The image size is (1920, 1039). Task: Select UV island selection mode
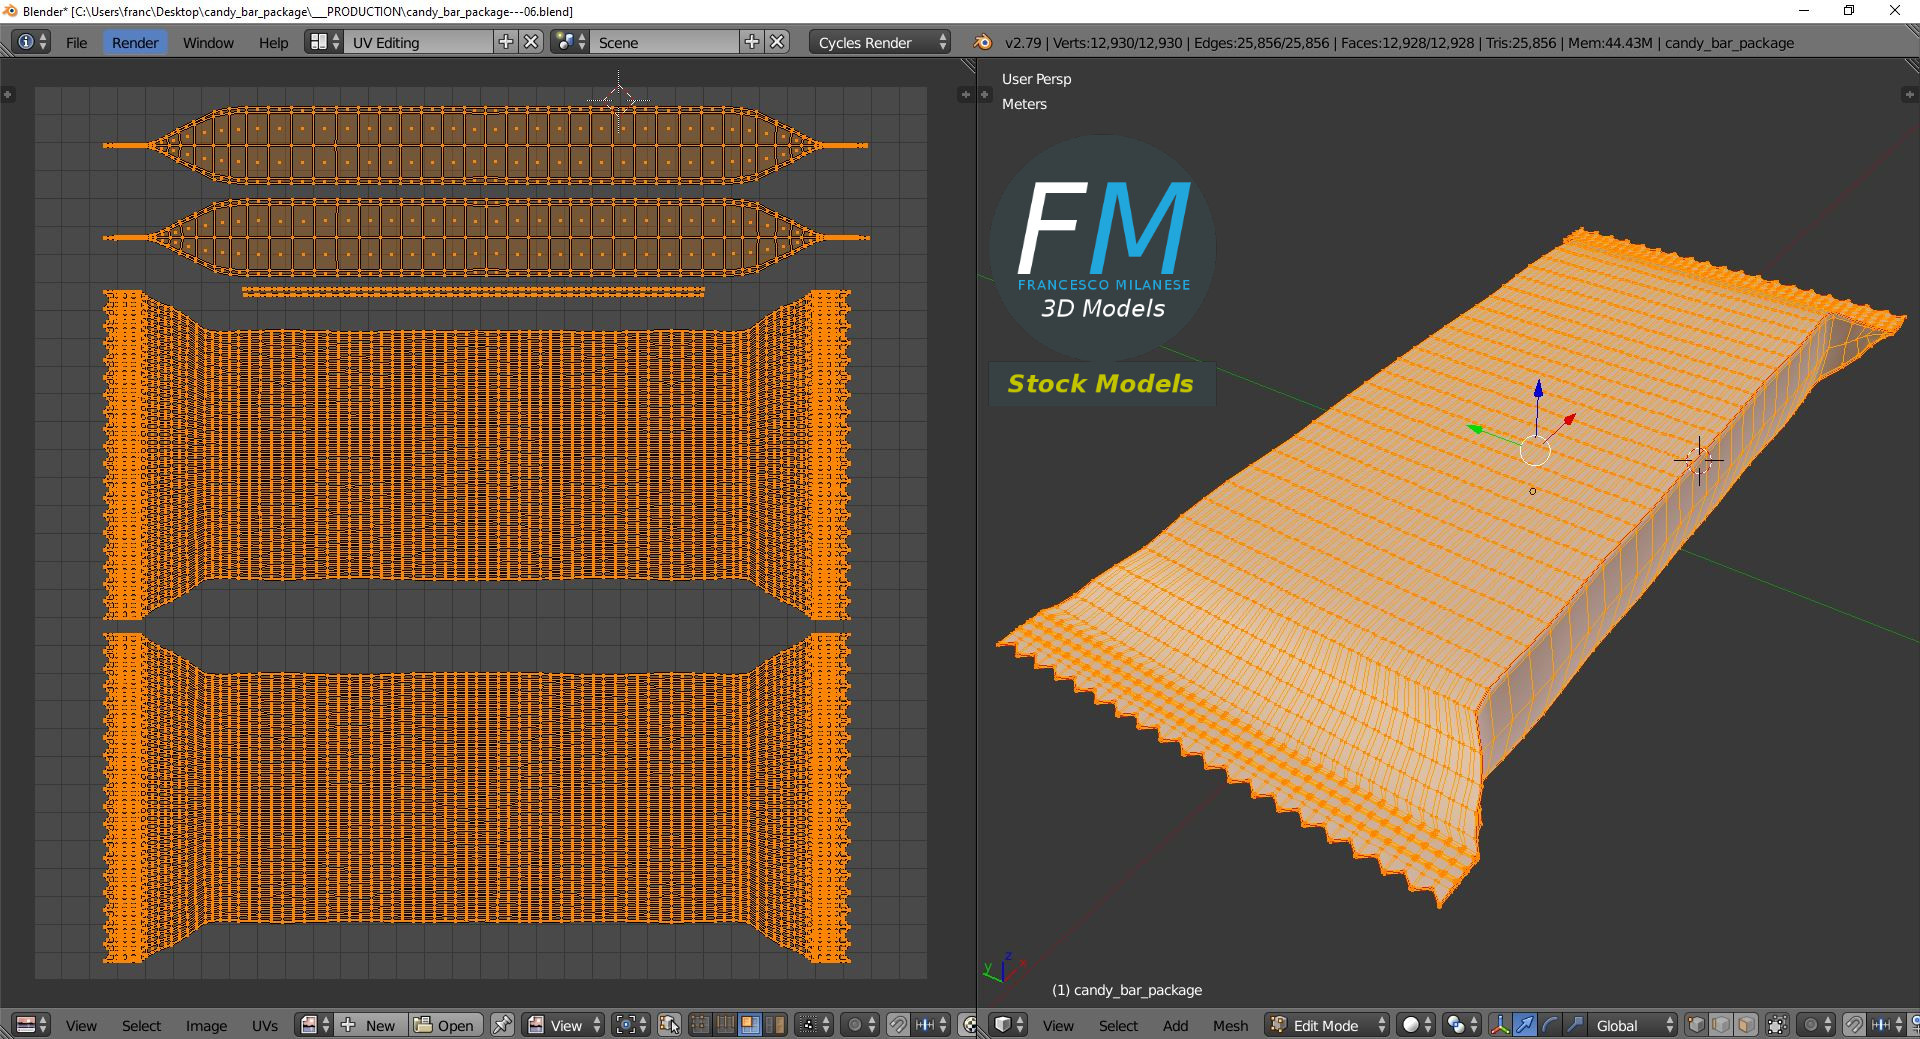click(x=775, y=1025)
